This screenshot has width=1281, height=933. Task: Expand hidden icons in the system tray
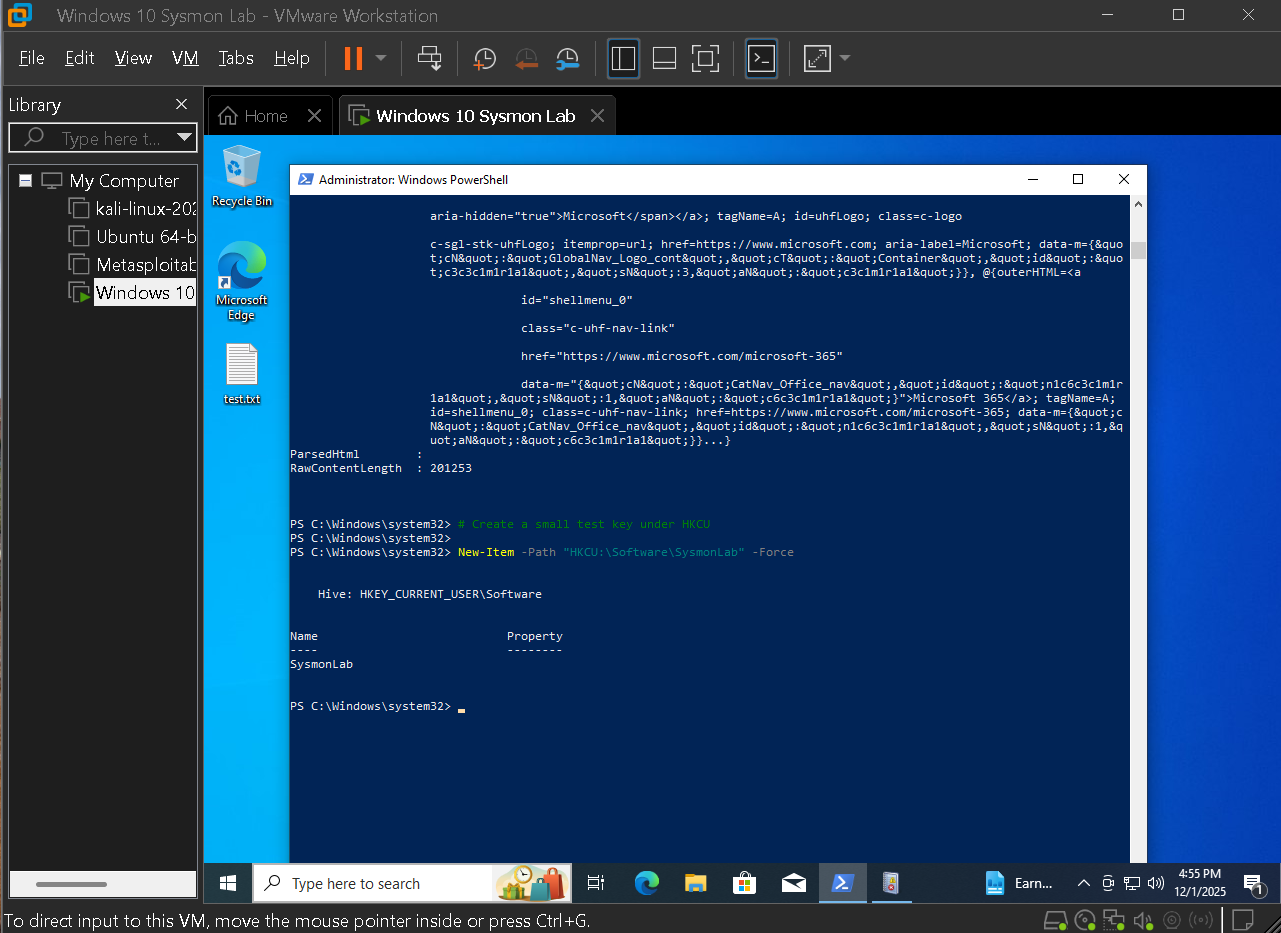point(1083,883)
